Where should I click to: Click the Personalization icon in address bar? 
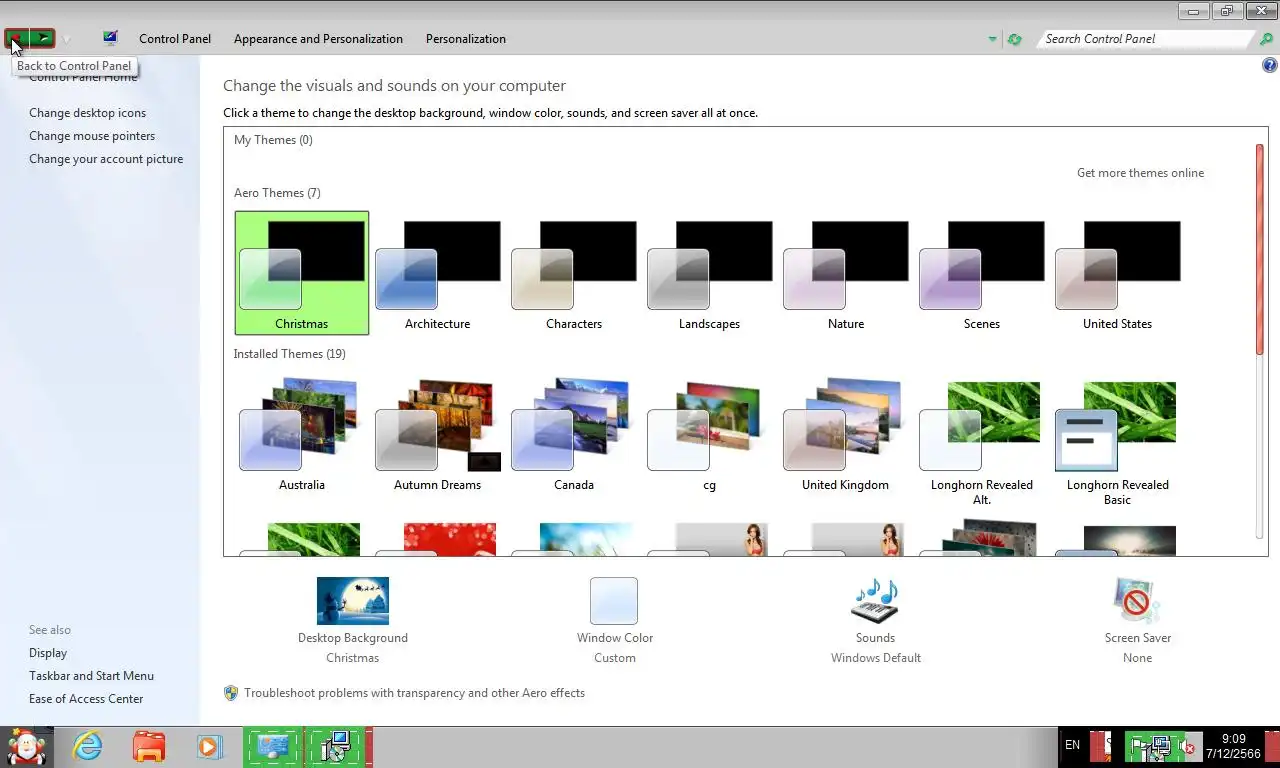click(x=110, y=38)
